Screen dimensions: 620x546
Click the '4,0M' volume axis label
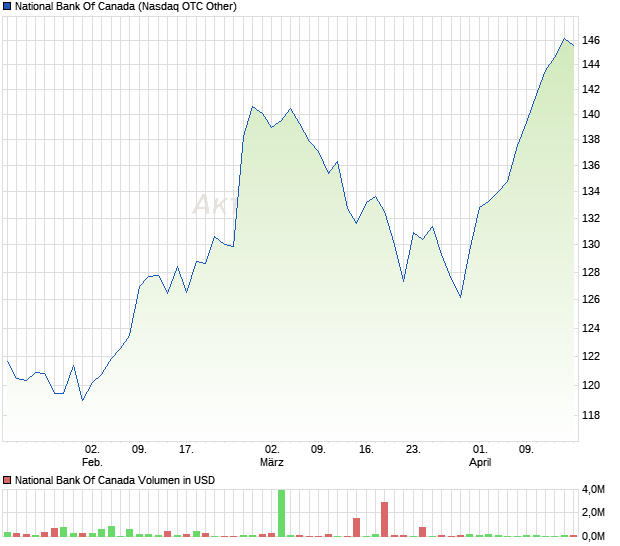[593, 489]
